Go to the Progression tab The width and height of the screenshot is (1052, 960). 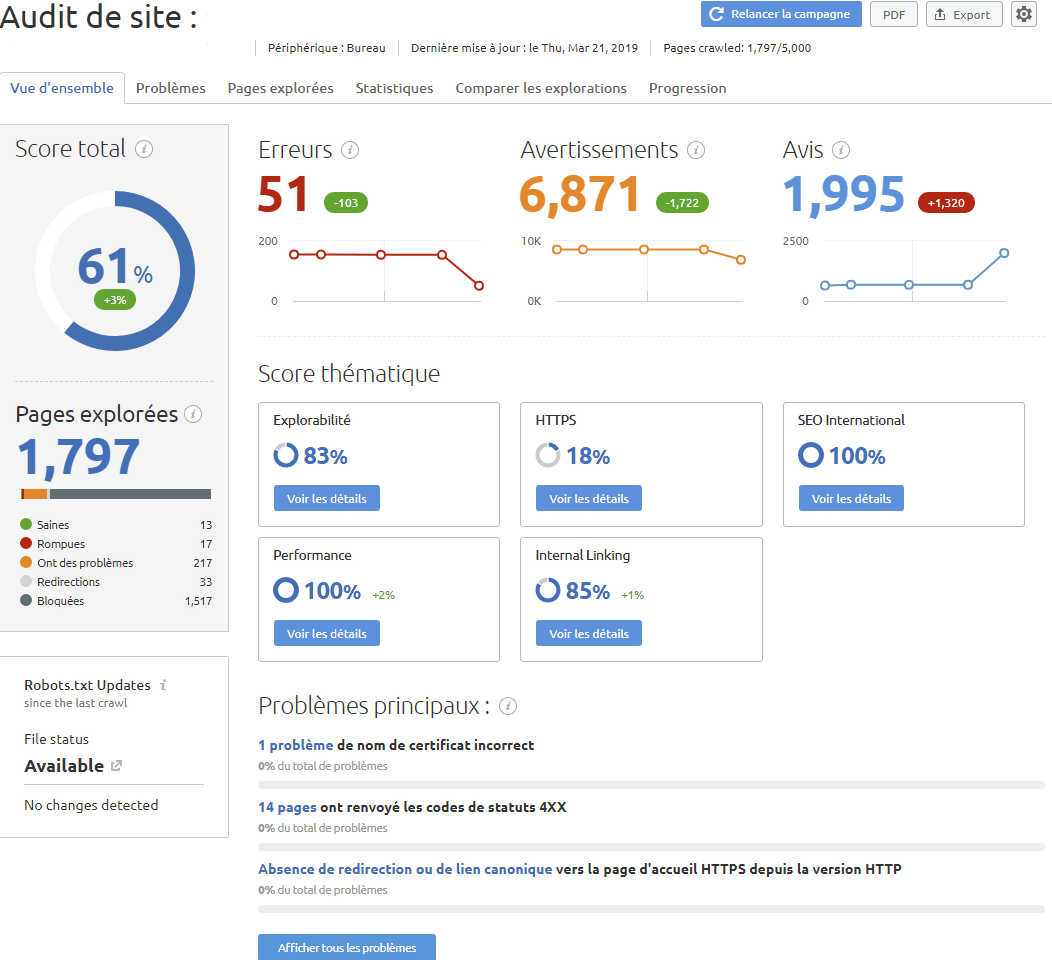click(x=687, y=88)
